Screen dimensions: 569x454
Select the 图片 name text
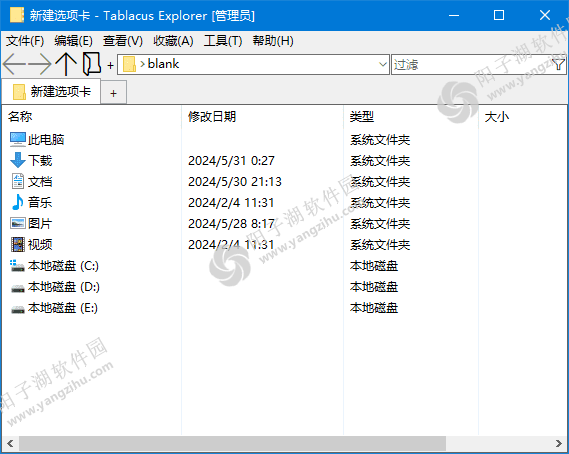click(40, 224)
